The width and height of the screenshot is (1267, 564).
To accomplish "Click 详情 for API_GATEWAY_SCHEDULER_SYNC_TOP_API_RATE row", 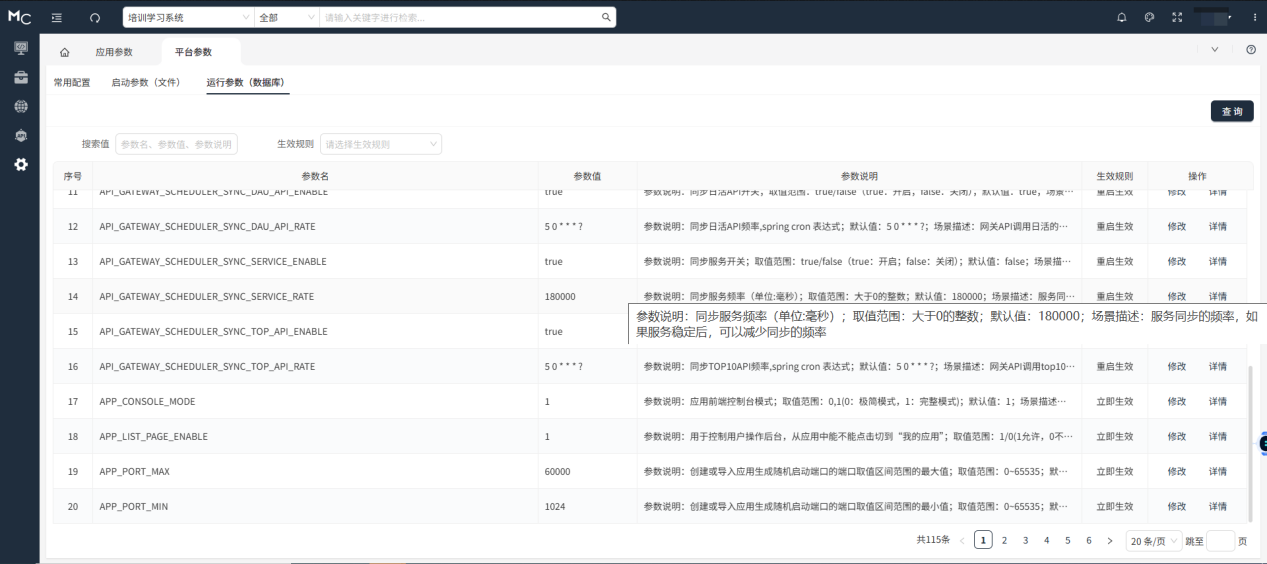I will click(1218, 366).
